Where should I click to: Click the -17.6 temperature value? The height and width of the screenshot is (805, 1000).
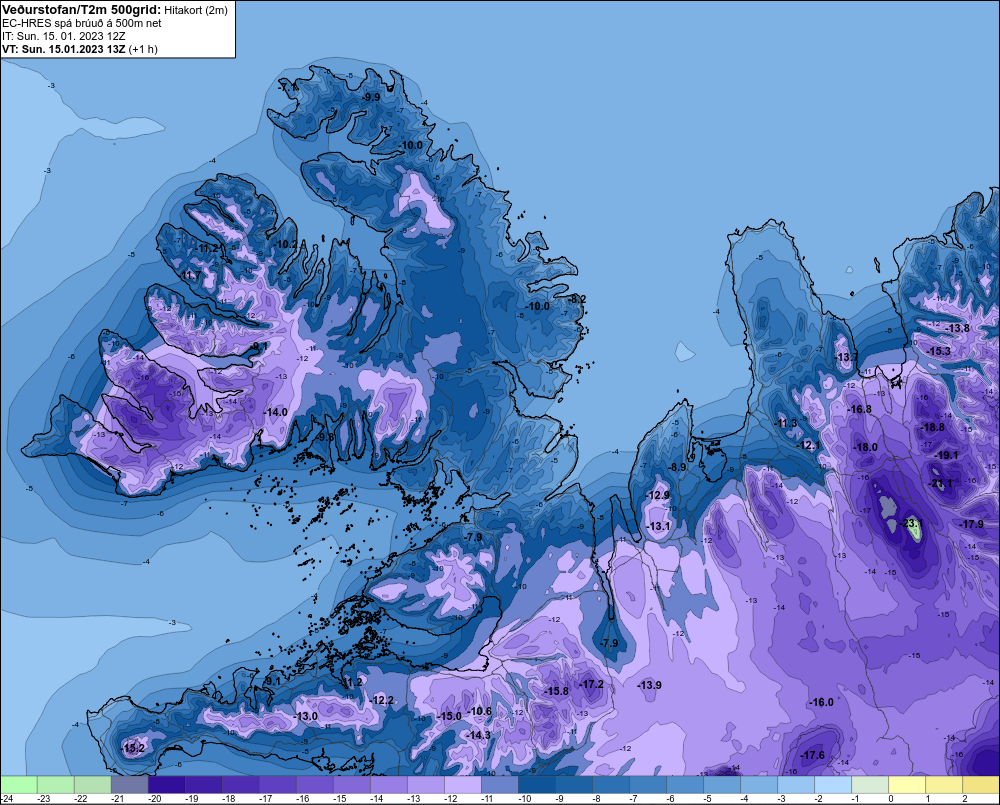tap(812, 755)
